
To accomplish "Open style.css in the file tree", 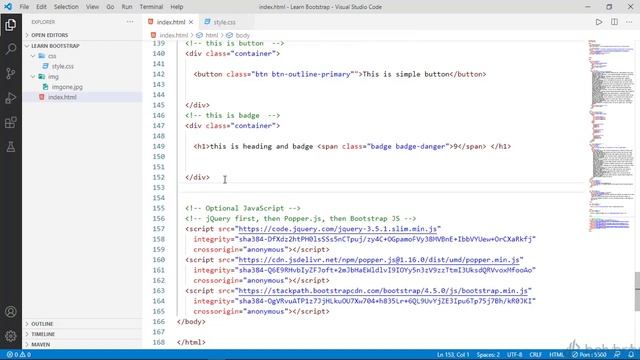I will pyautogui.click(x=62, y=66).
